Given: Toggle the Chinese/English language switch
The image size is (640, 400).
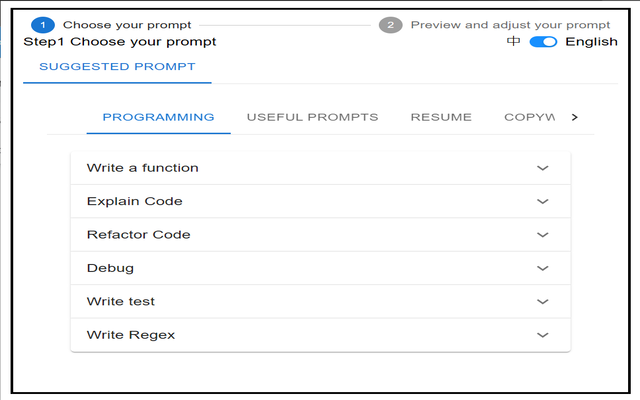Looking at the screenshot, I should (543, 42).
